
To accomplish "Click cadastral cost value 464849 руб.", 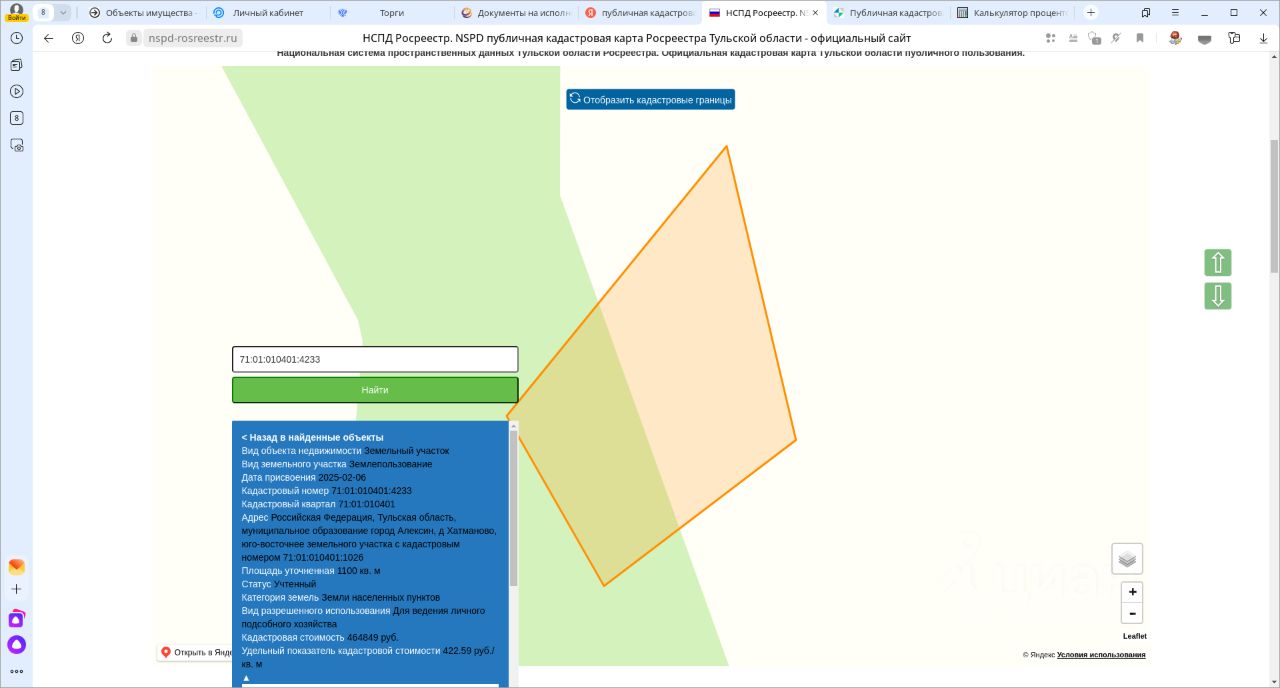I will (x=372, y=637).
